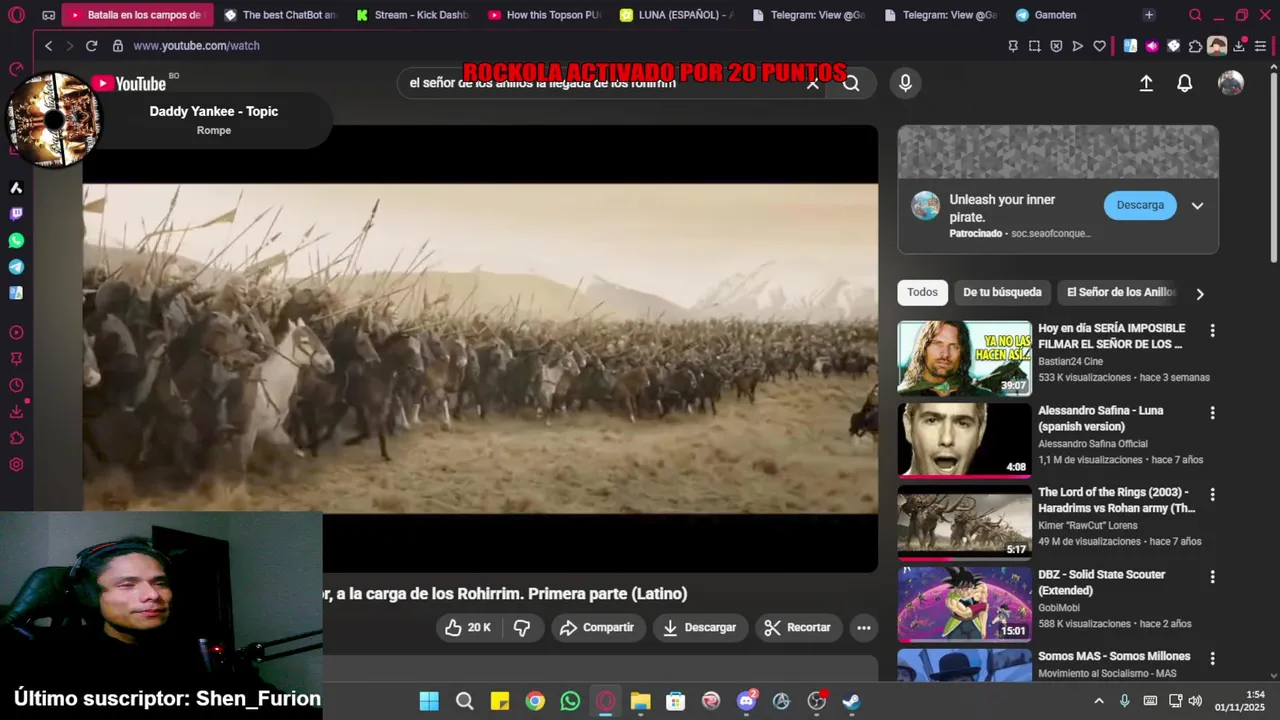Image resolution: width=1280 pixels, height=720 pixels.
Task: Click the pinboard pin icon in the toolbar
Action: [x=1013, y=46]
